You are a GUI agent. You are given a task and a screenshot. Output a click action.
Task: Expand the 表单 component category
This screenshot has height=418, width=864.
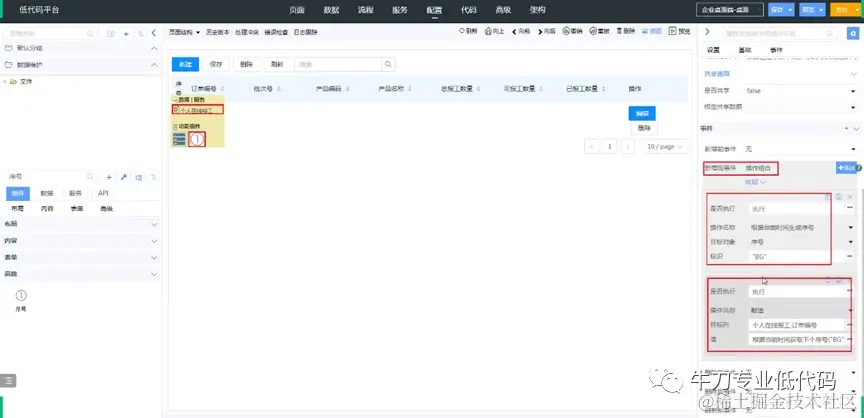coord(154,258)
